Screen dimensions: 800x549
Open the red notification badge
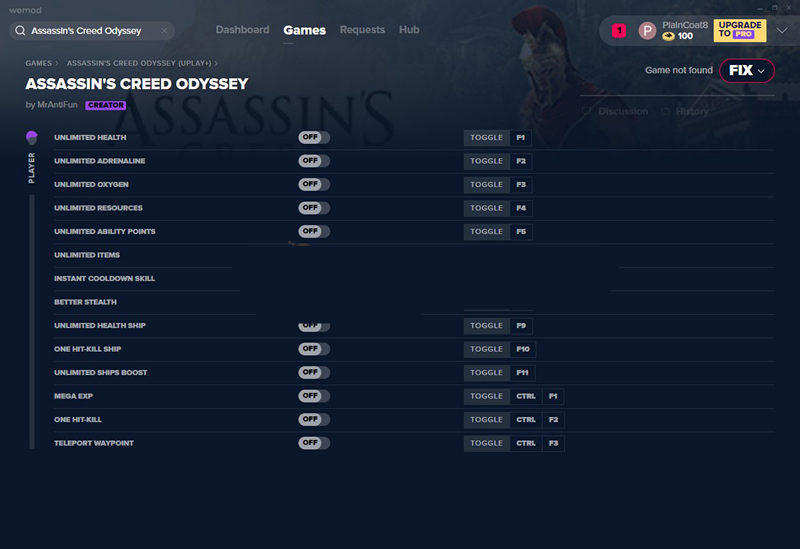pyautogui.click(x=619, y=31)
